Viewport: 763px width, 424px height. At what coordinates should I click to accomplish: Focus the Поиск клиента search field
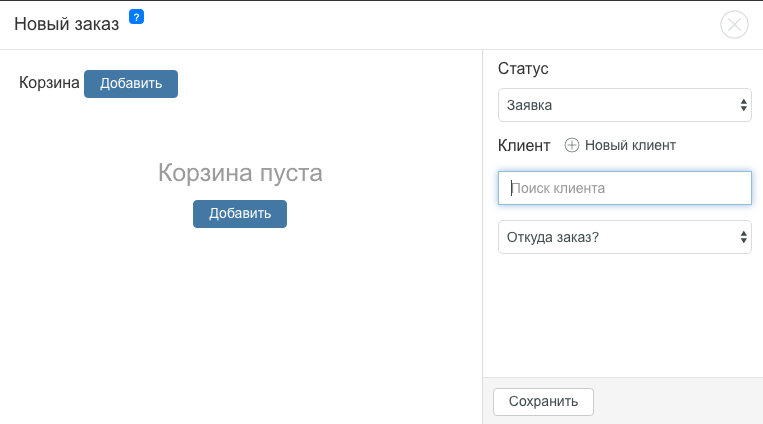(x=625, y=188)
